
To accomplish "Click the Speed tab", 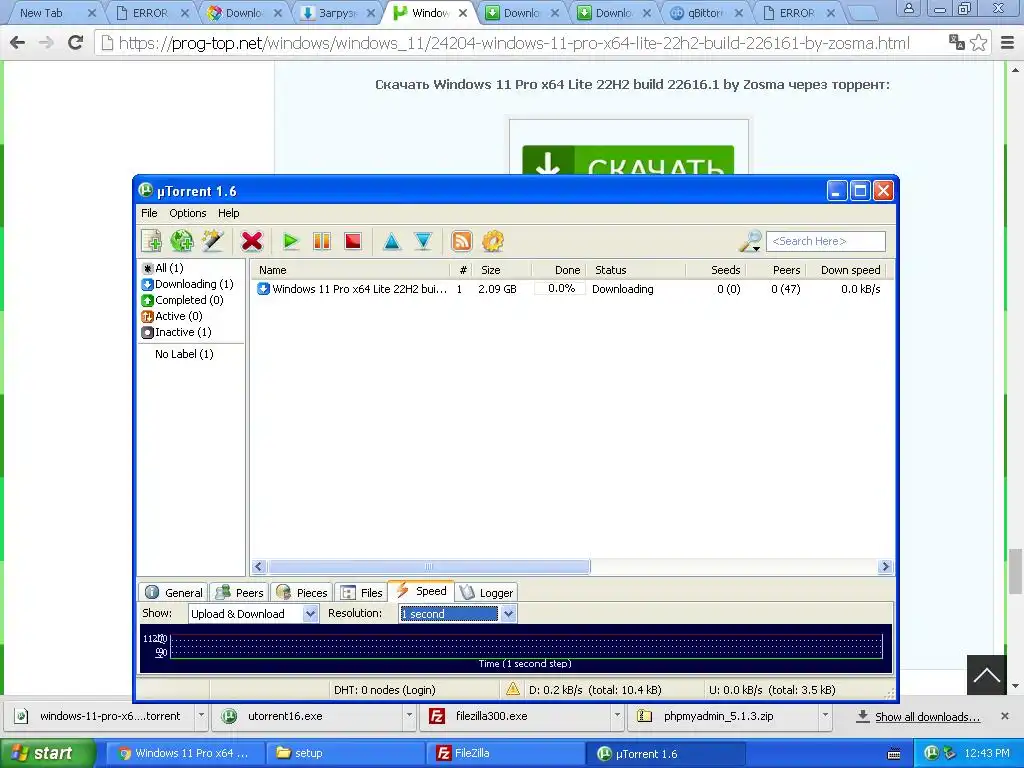I will point(421,591).
